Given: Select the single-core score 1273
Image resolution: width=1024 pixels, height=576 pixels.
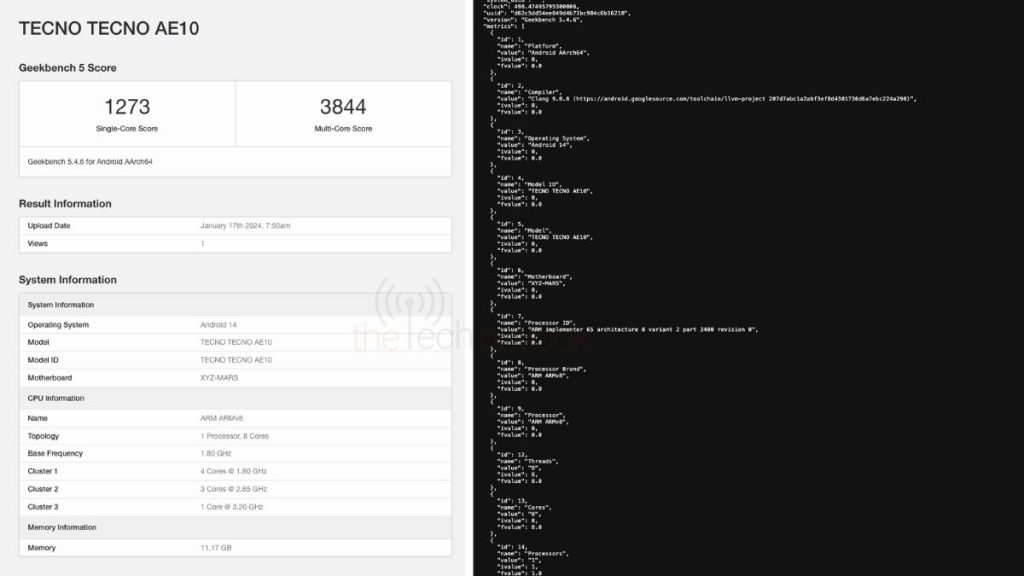Looking at the screenshot, I should tap(127, 107).
